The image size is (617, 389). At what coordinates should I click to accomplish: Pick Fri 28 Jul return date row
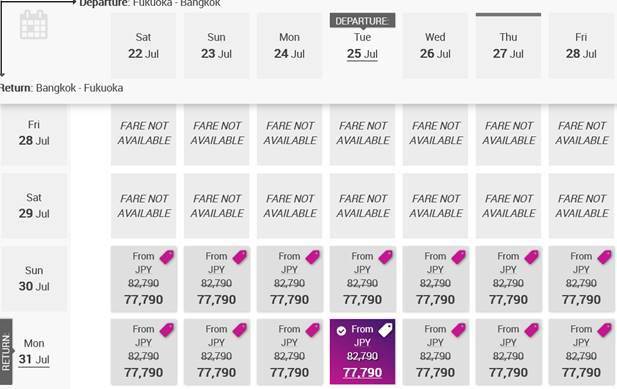34,133
